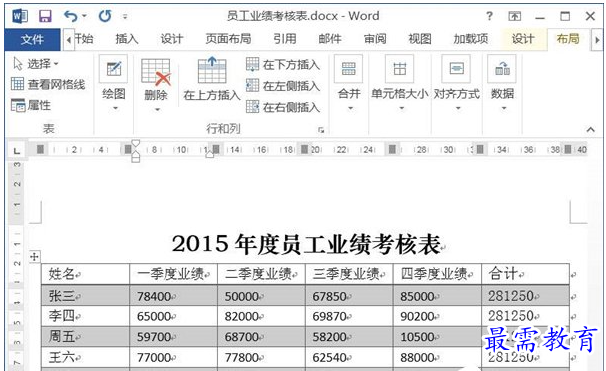Switch to the 视图 tab
Screen dimensions: 606x371
(420, 39)
